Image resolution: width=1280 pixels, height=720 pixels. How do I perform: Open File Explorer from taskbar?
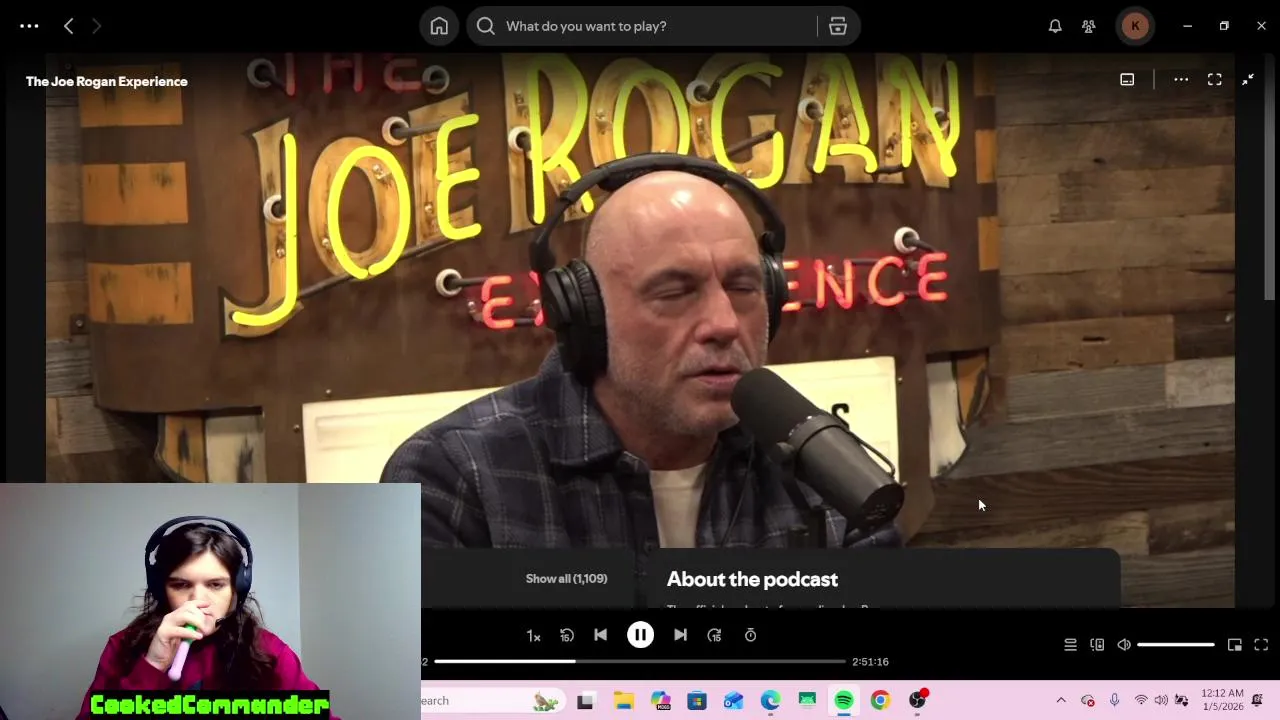click(x=623, y=701)
